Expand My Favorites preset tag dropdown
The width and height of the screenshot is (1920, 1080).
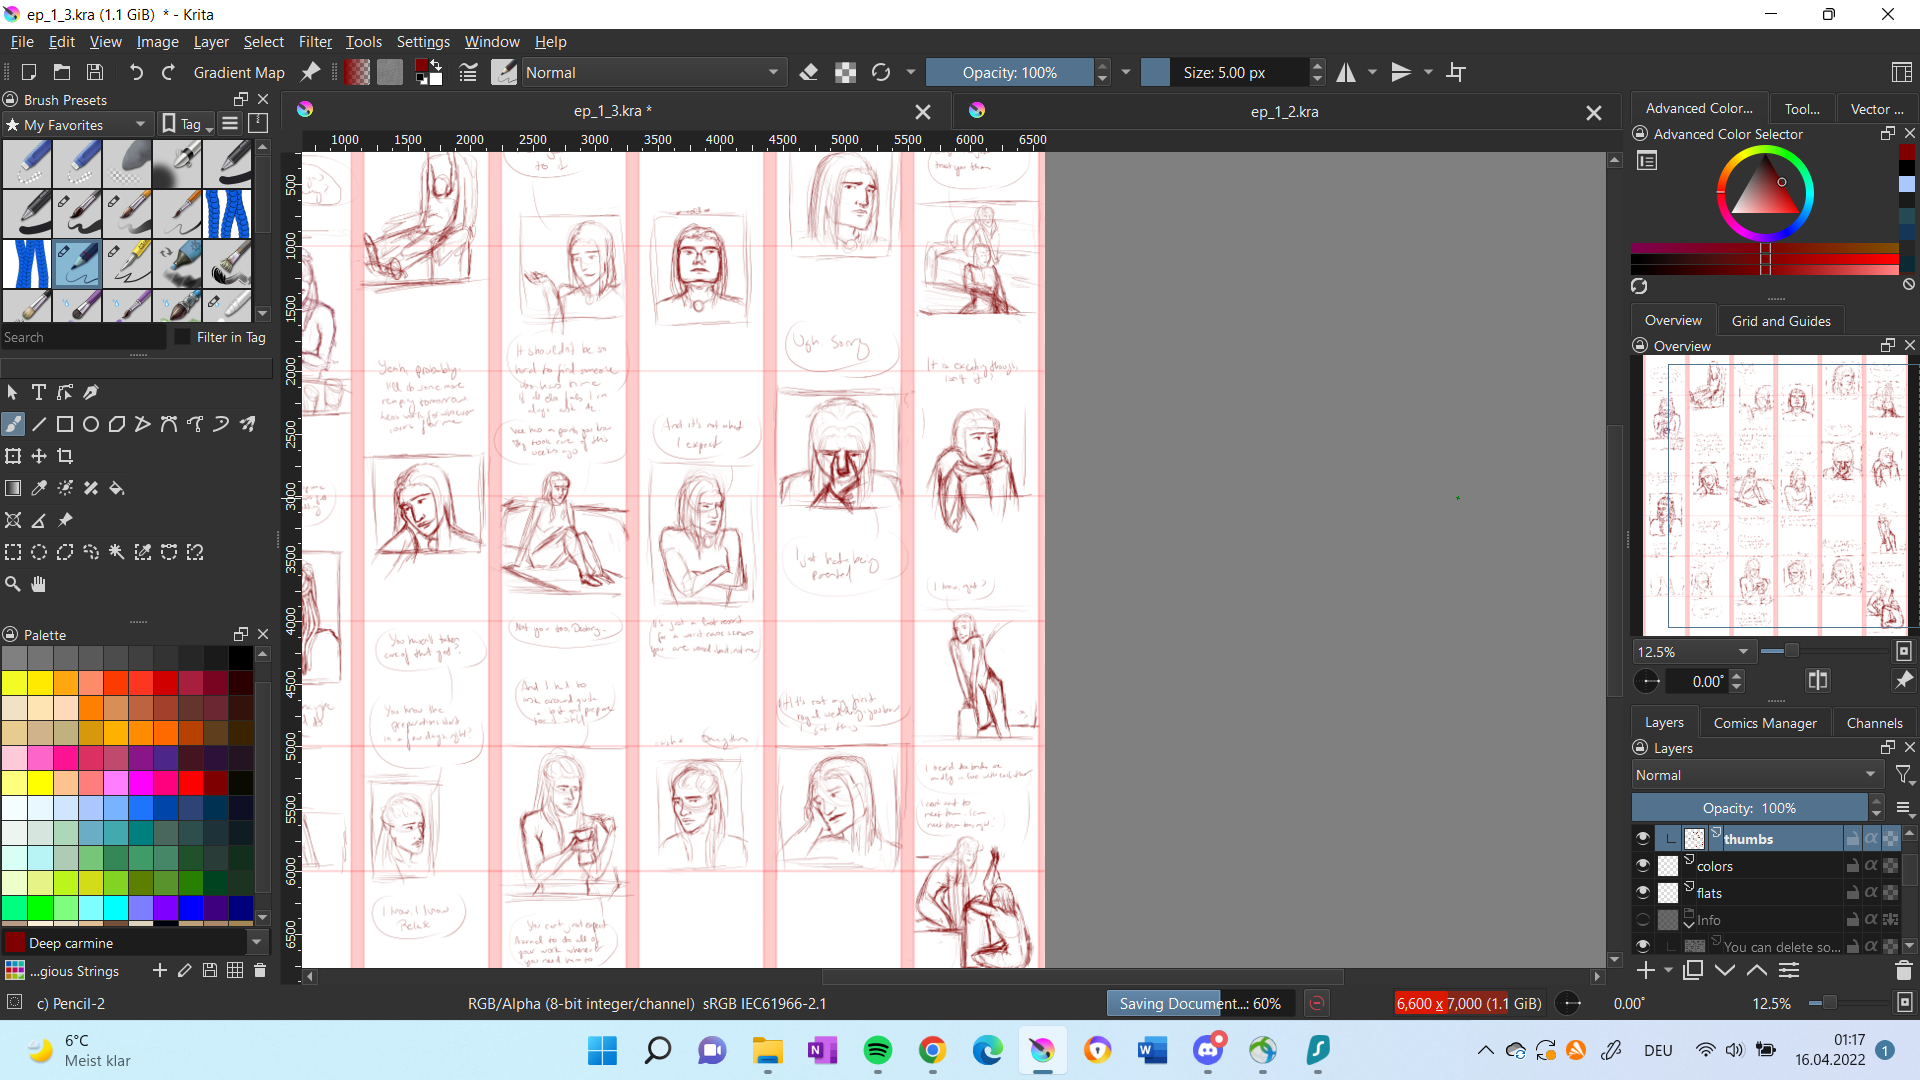coord(78,124)
